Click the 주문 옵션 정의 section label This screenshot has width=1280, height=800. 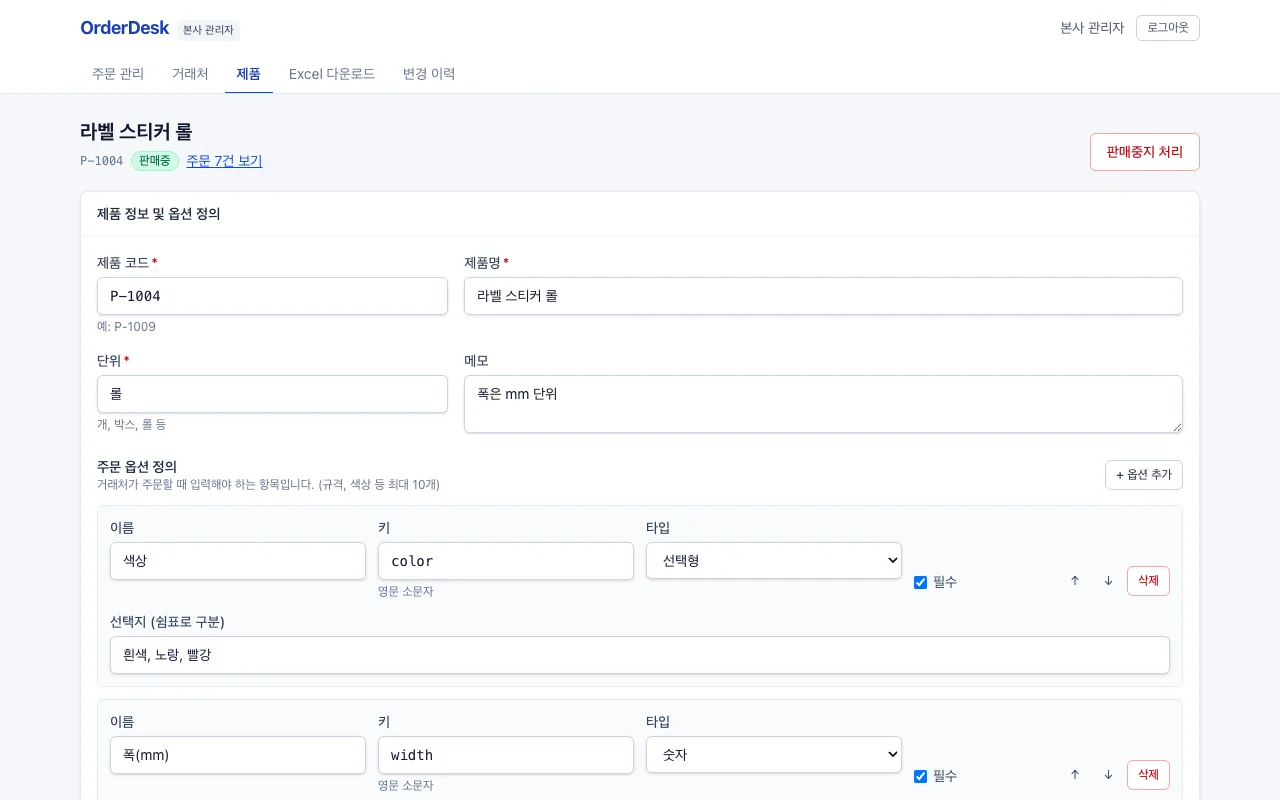[x=137, y=466]
